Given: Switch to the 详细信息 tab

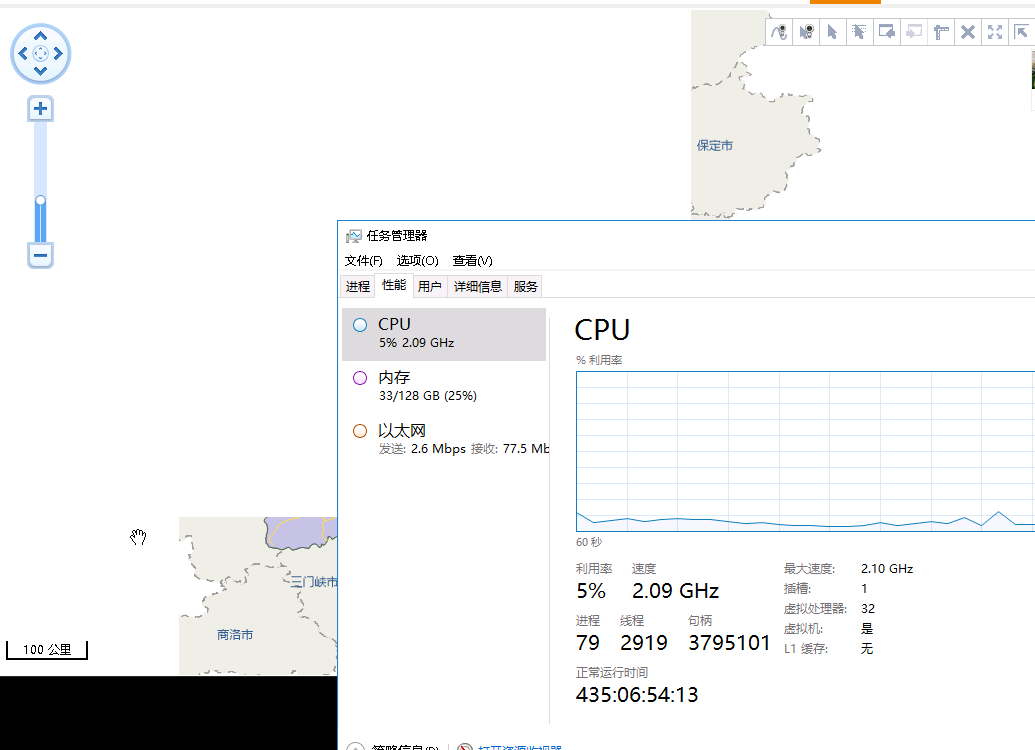Looking at the screenshot, I should pyautogui.click(x=477, y=287).
